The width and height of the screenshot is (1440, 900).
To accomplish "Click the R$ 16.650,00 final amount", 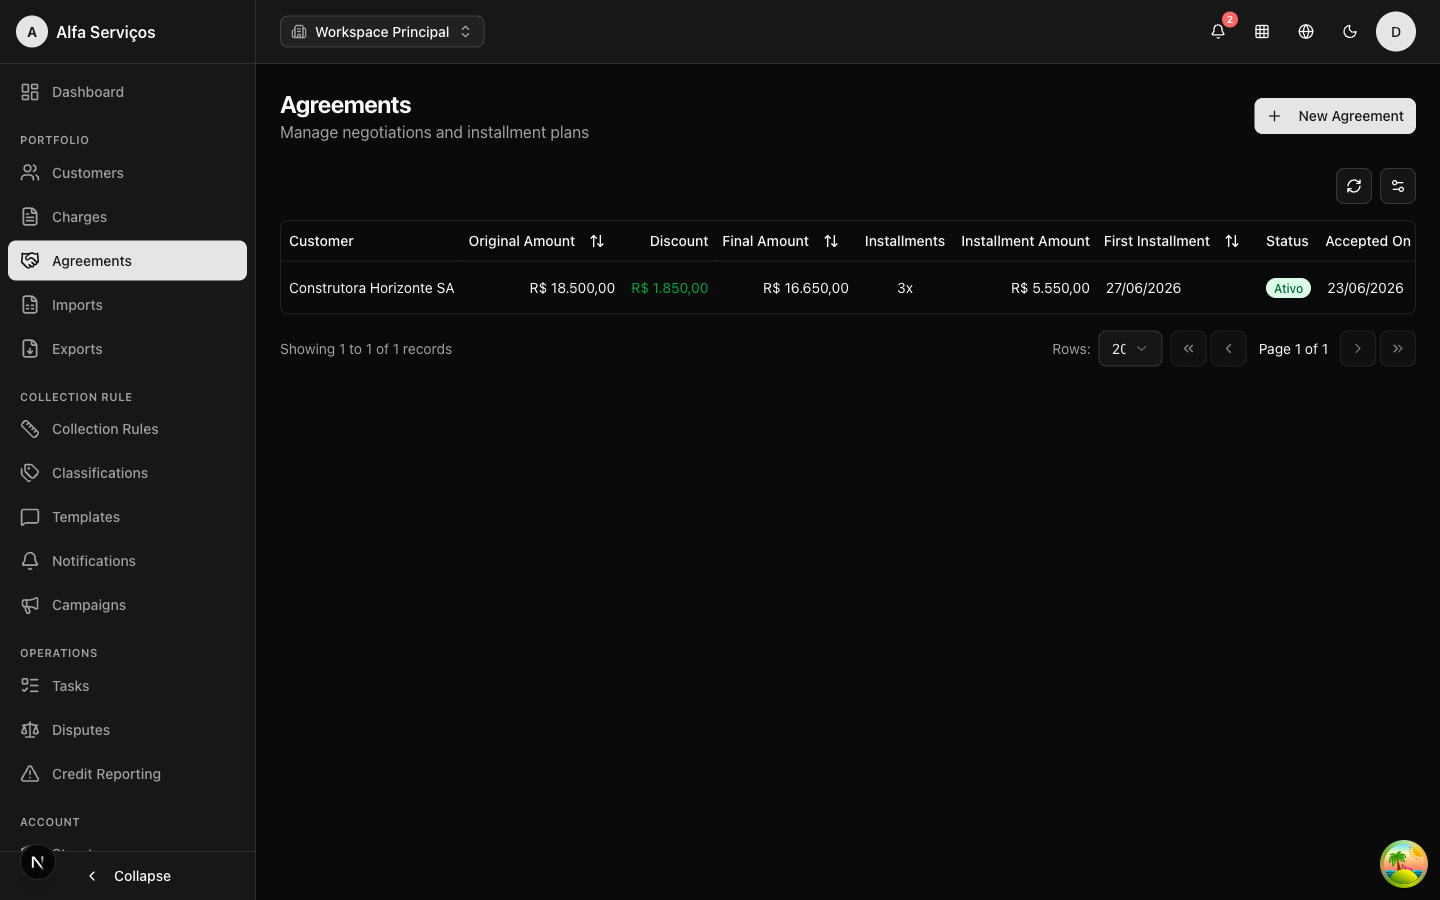I will coord(806,288).
